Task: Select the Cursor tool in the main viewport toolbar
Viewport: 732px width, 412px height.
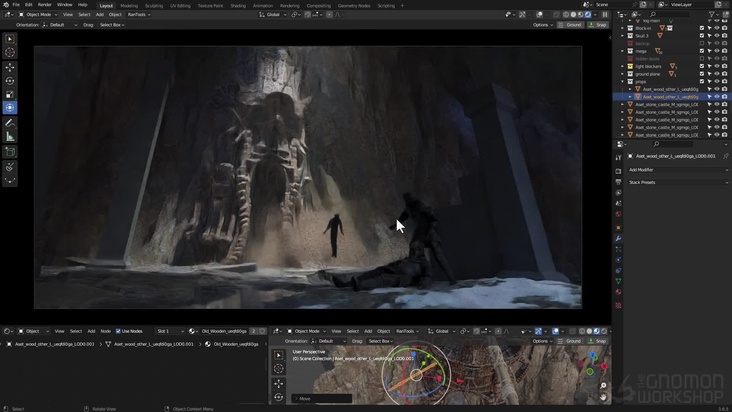Action: 10,53
